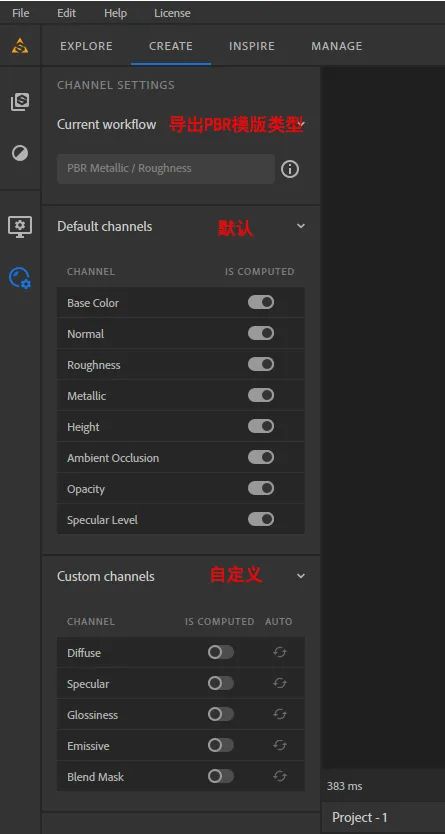Toggle the Opacity computed switch
The width and height of the screenshot is (445, 834).
(x=261, y=488)
